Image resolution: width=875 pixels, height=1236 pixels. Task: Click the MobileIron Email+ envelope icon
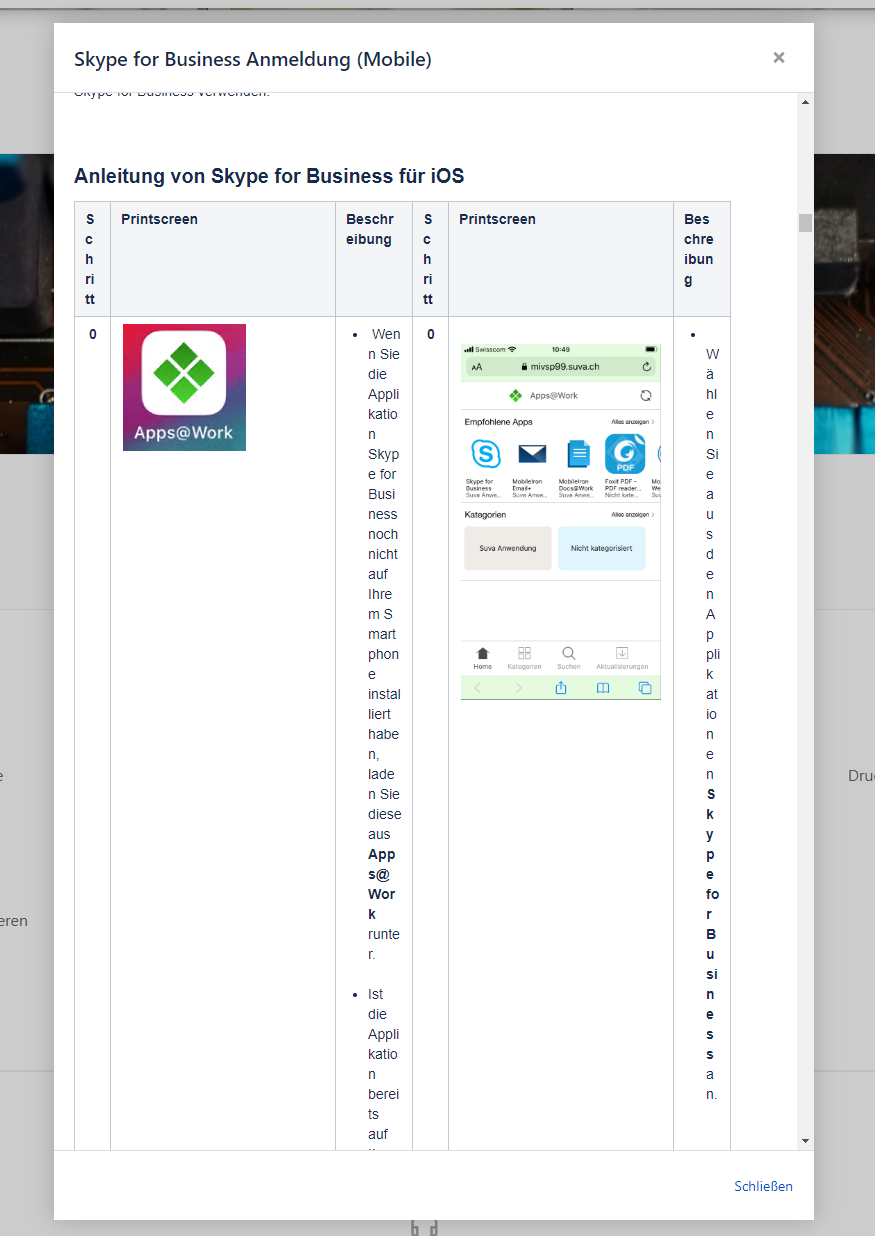click(x=532, y=454)
